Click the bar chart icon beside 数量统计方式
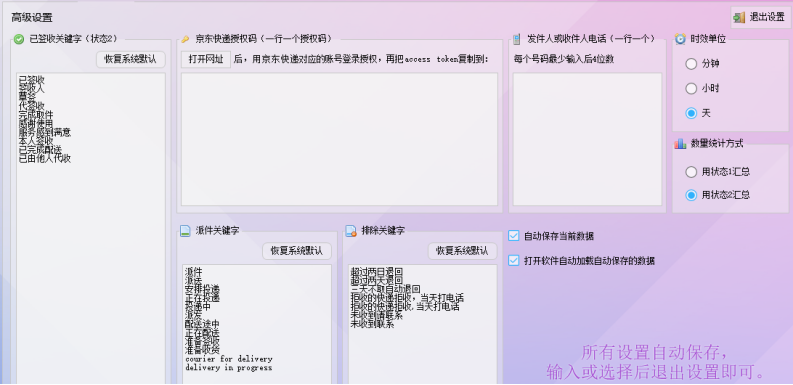The height and width of the screenshot is (385, 793). coord(680,144)
